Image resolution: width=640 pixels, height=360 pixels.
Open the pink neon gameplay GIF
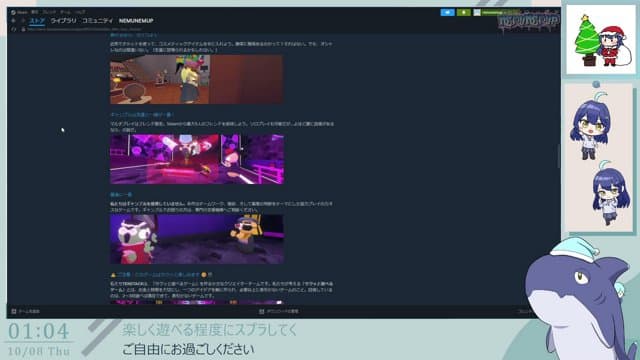click(x=197, y=159)
